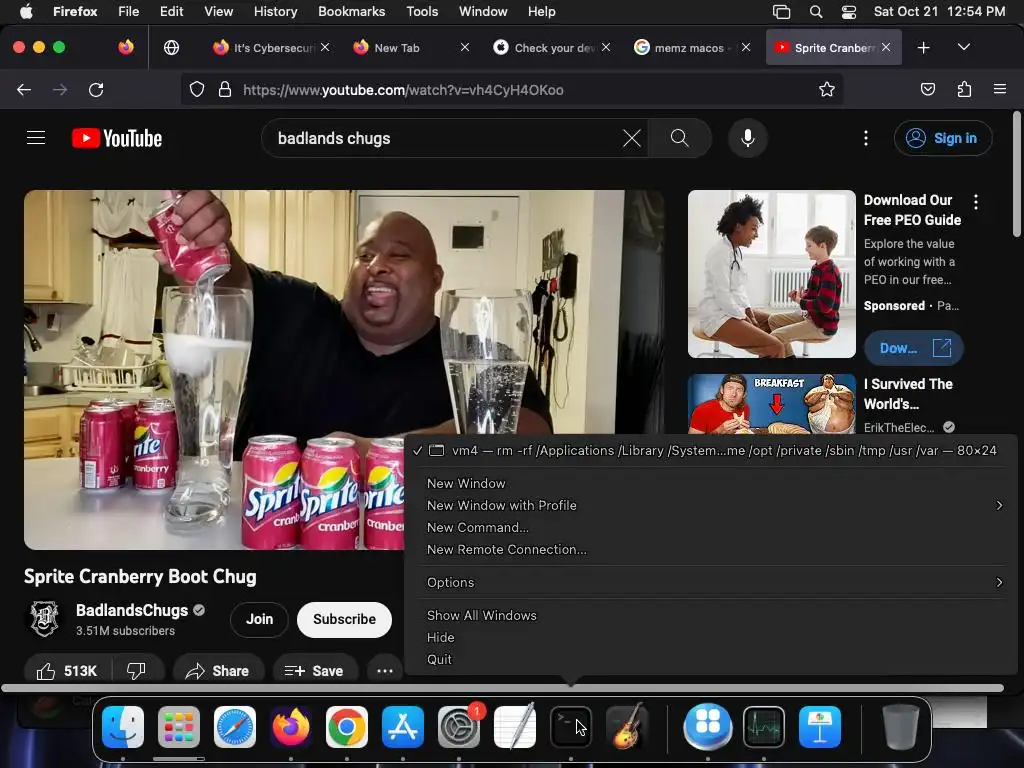Screen dimensions: 1024x768
Task: Go to the YouTube home logo
Action: coord(117,138)
